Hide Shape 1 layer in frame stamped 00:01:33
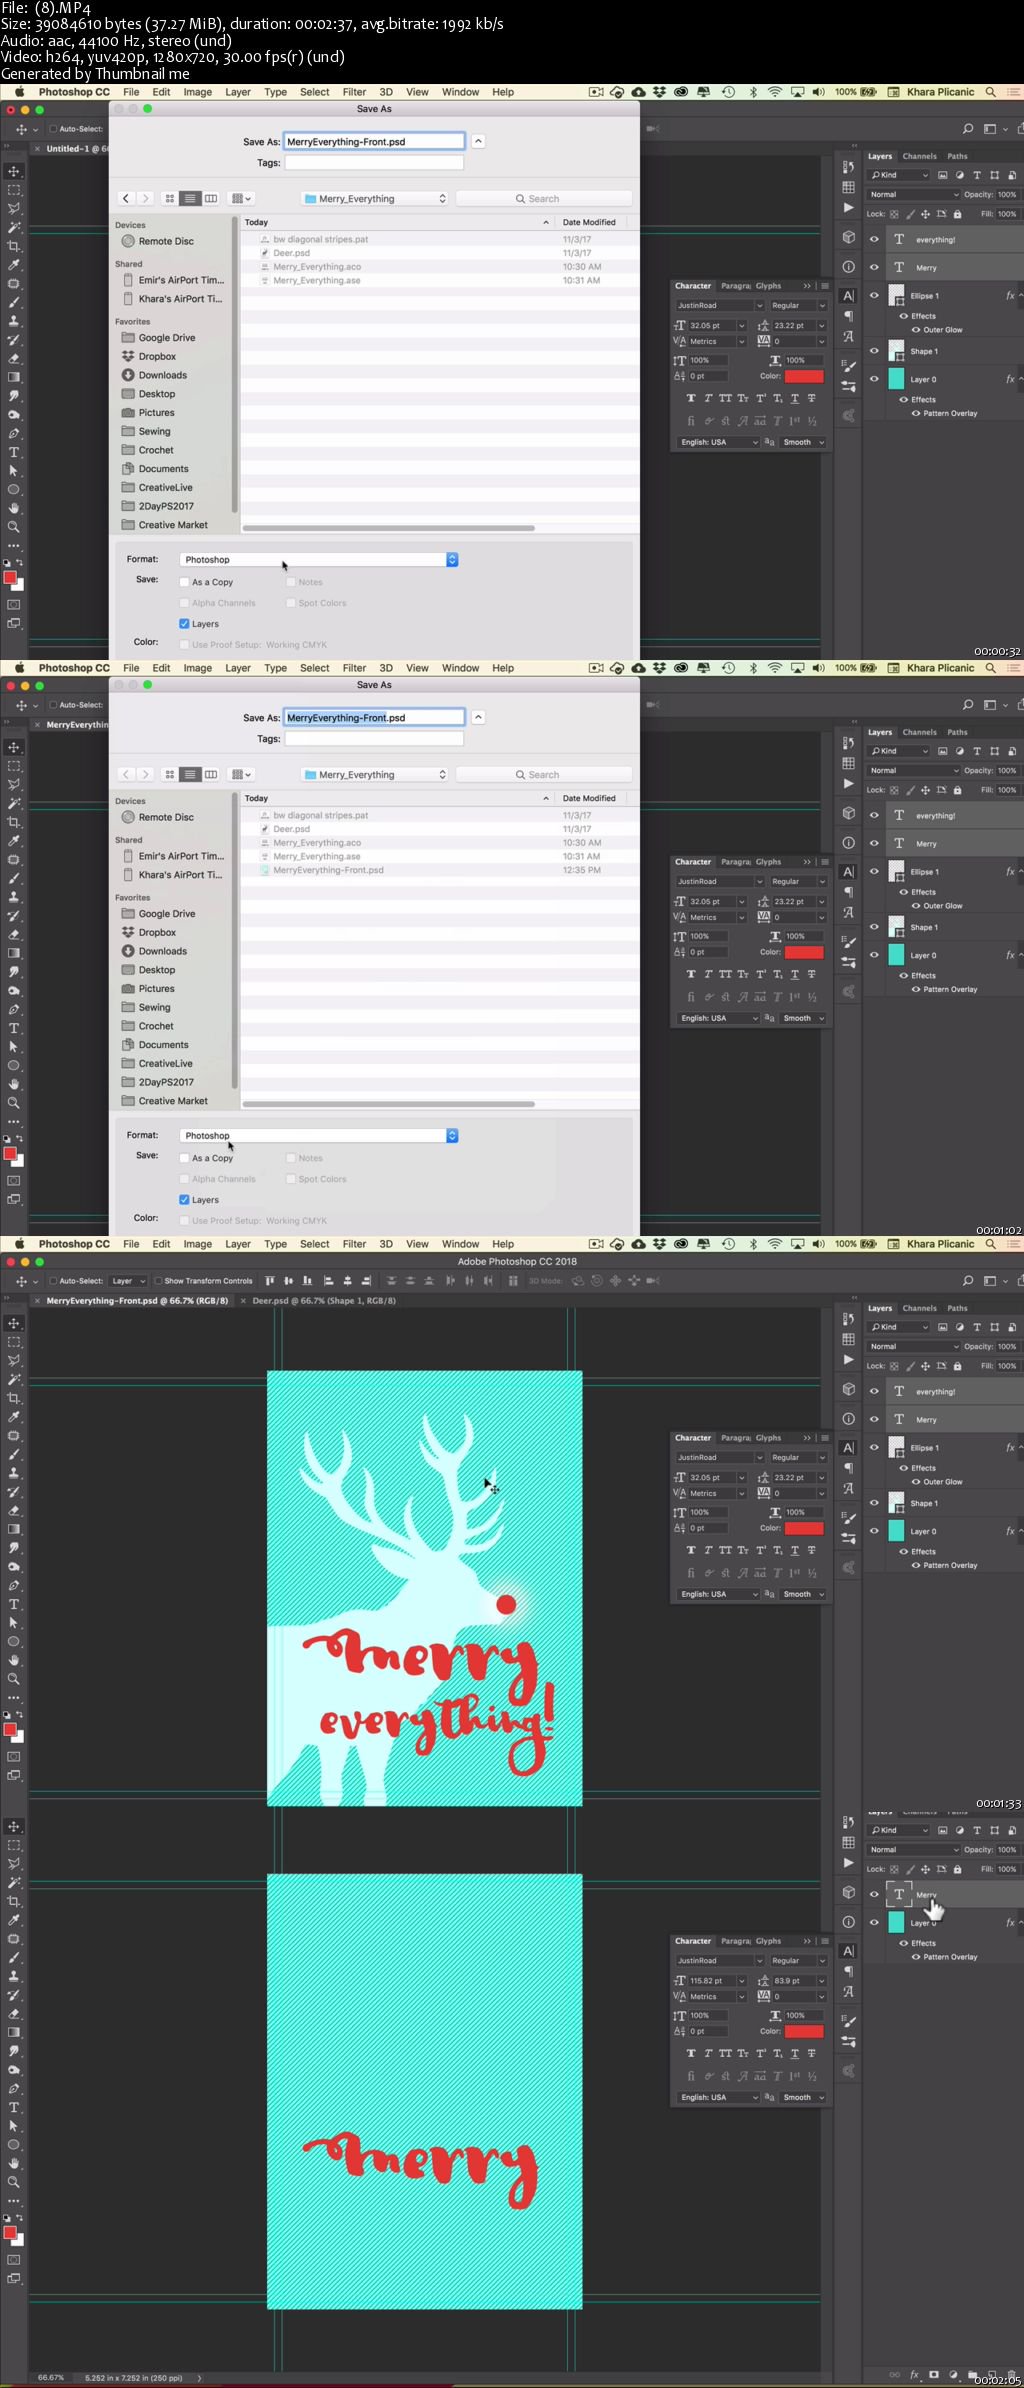The image size is (1024, 2388). pos(874,1503)
